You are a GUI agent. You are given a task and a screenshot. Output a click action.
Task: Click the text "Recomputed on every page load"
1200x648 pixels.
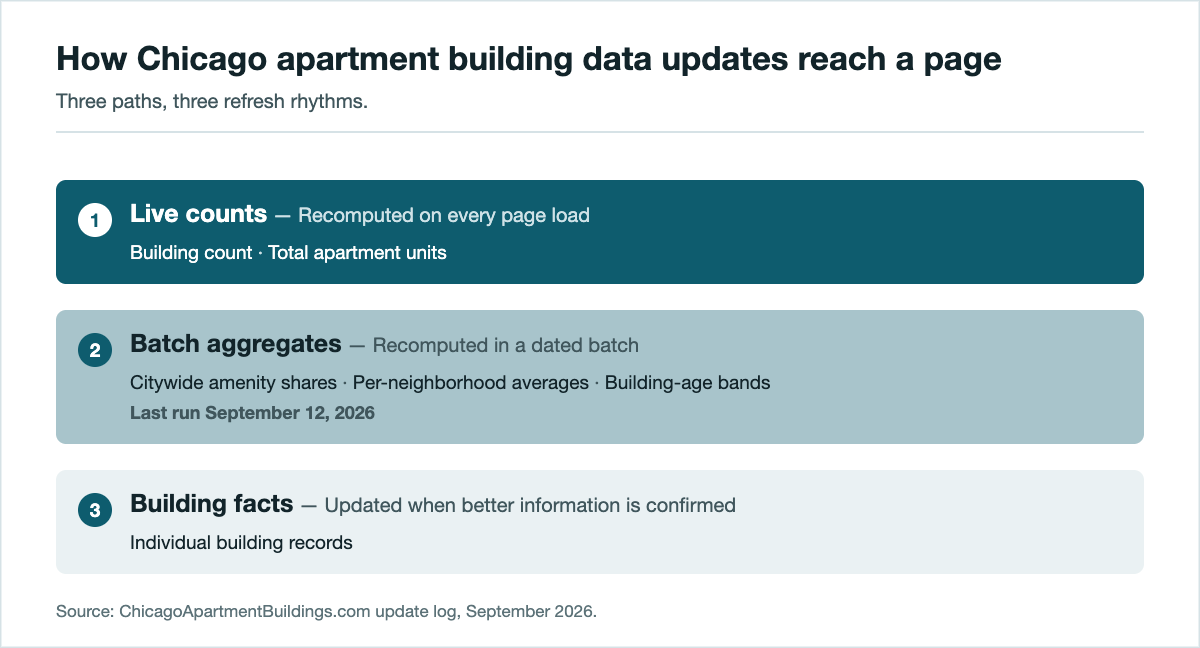coord(444,215)
